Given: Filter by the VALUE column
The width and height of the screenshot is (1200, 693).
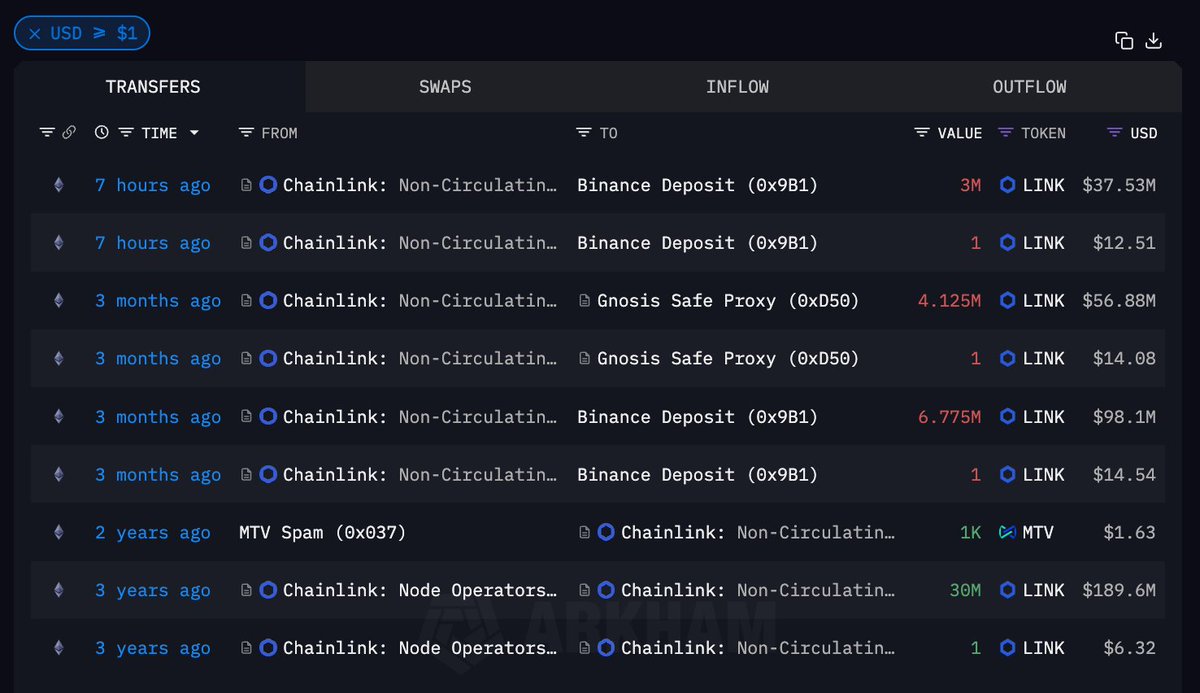Looking at the screenshot, I should 922,133.
